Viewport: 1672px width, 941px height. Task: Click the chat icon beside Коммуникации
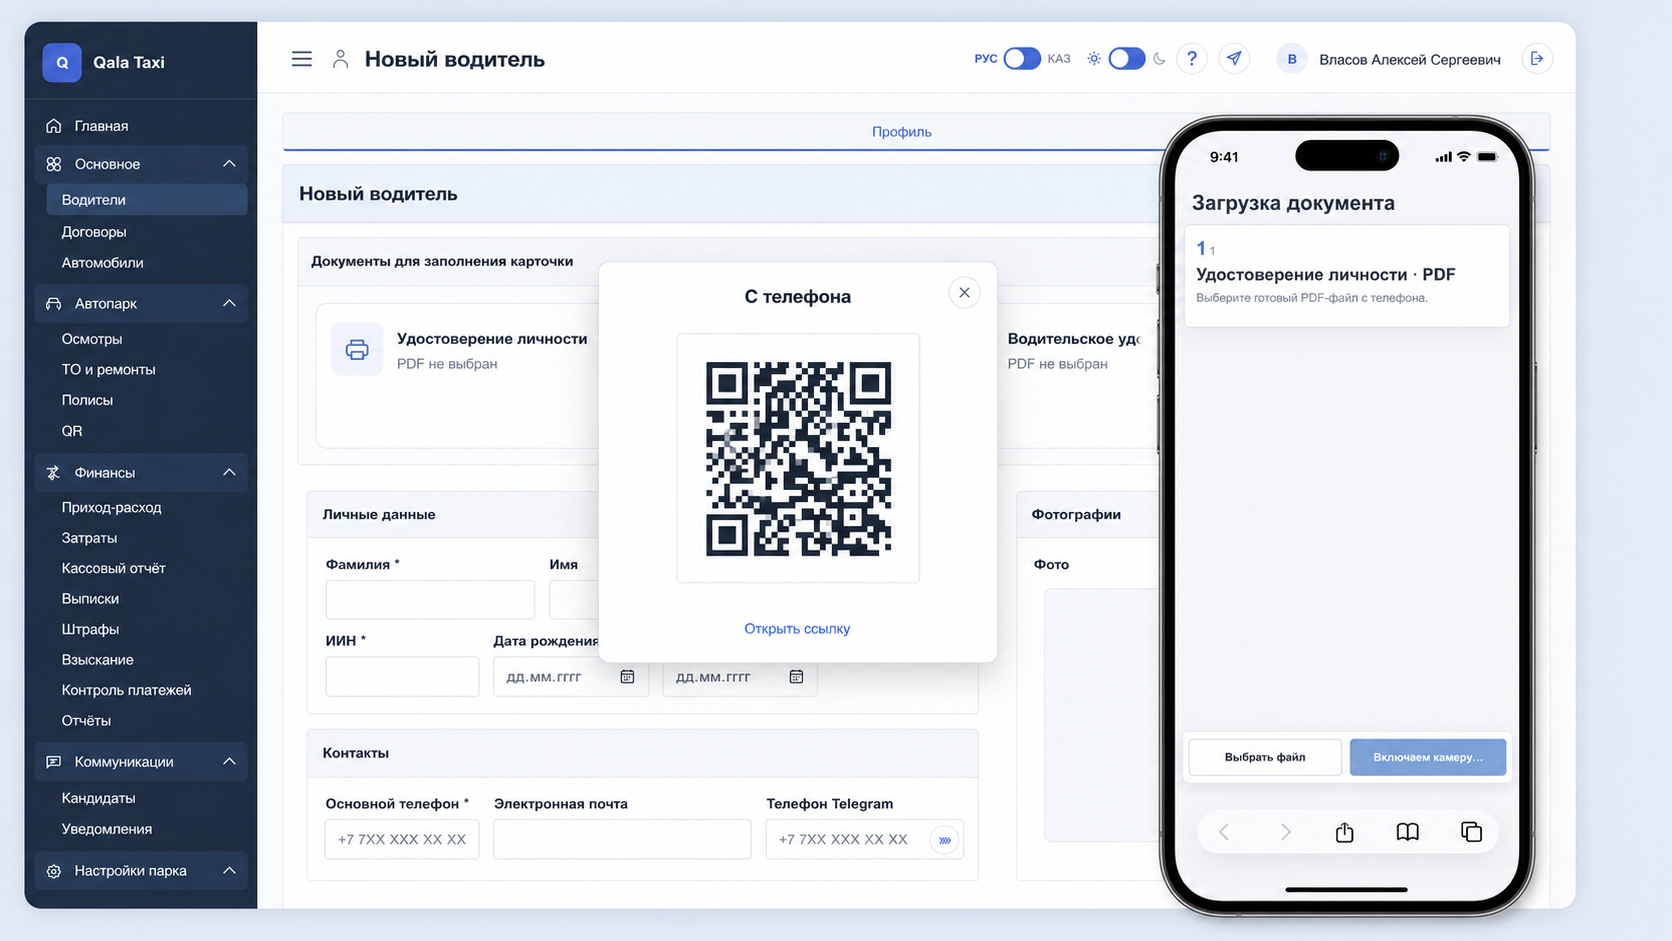(54, 762)
